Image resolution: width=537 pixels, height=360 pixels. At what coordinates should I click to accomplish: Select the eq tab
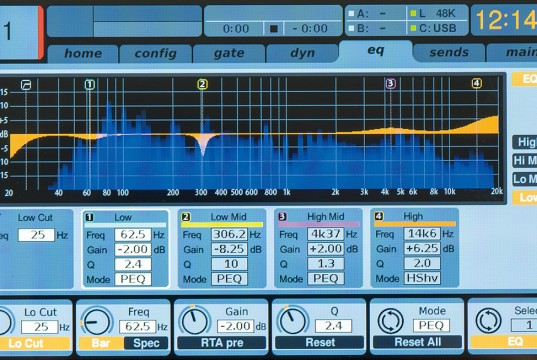376,51
